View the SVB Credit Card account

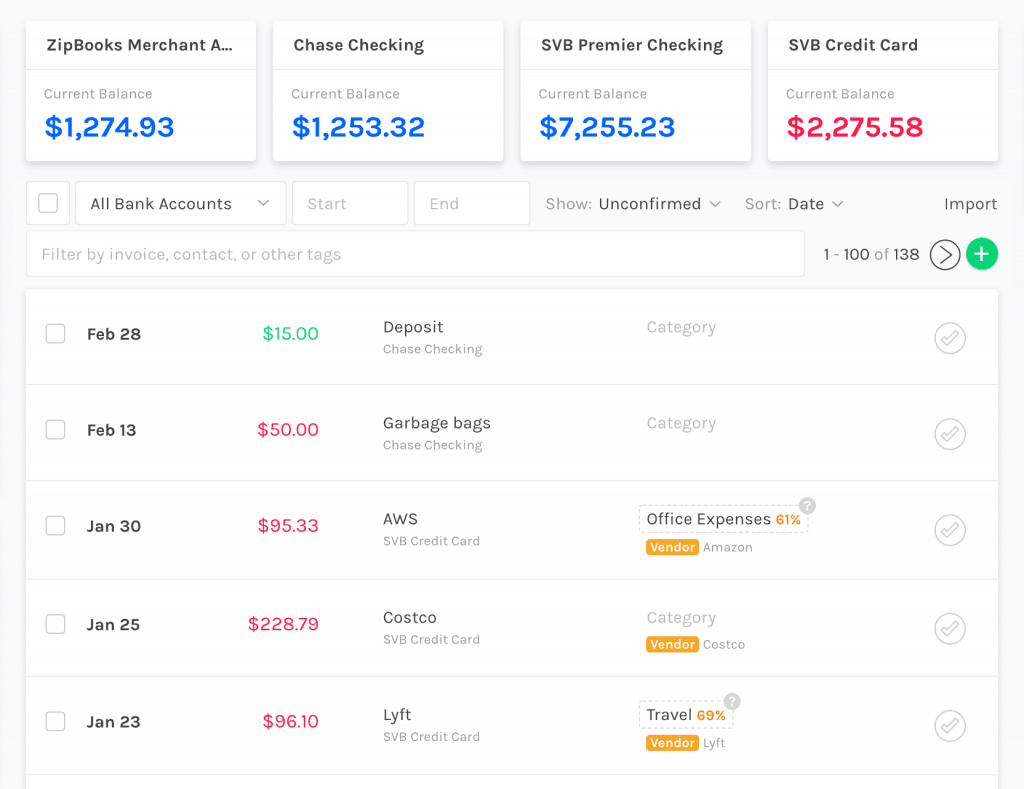point(882,90)
